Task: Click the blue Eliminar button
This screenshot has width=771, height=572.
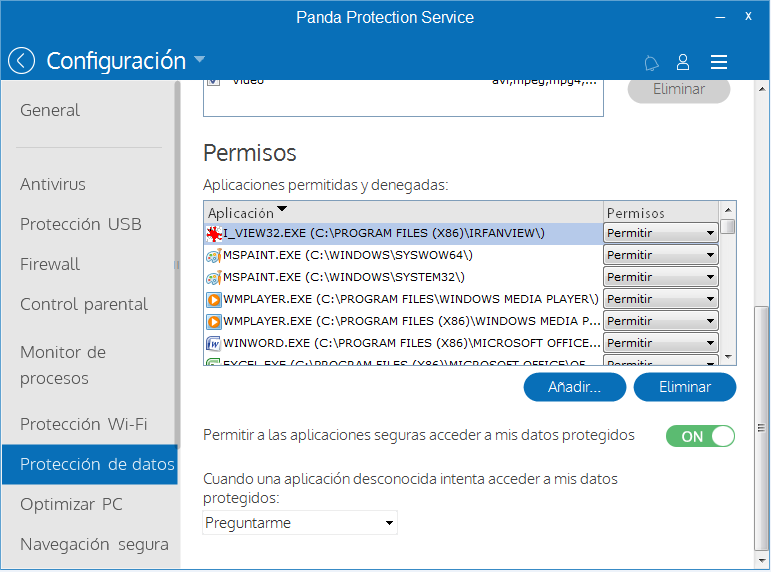Action: tap(685, 387)
